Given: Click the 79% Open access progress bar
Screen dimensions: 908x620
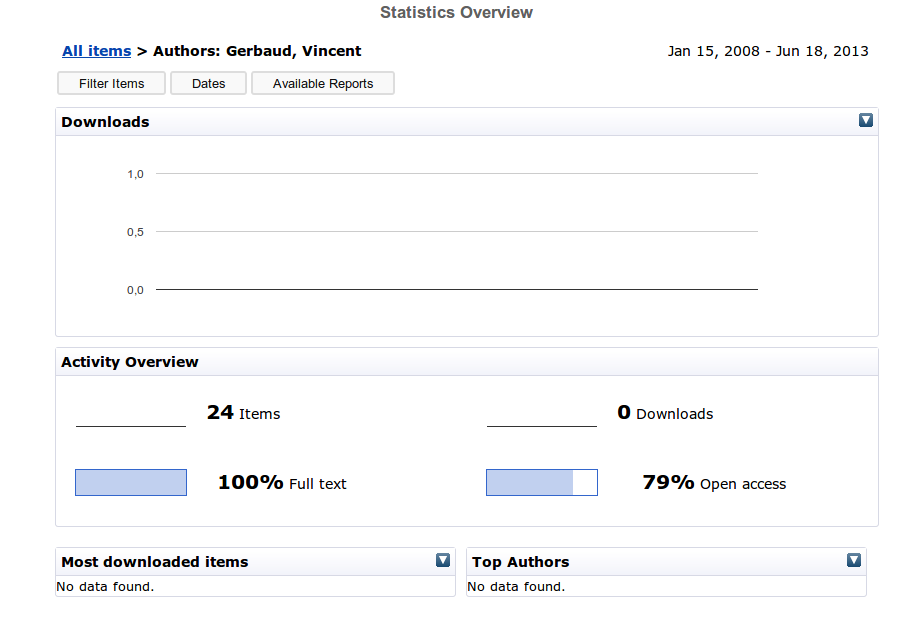Looking at the screenshot, I should click(541, 482).
